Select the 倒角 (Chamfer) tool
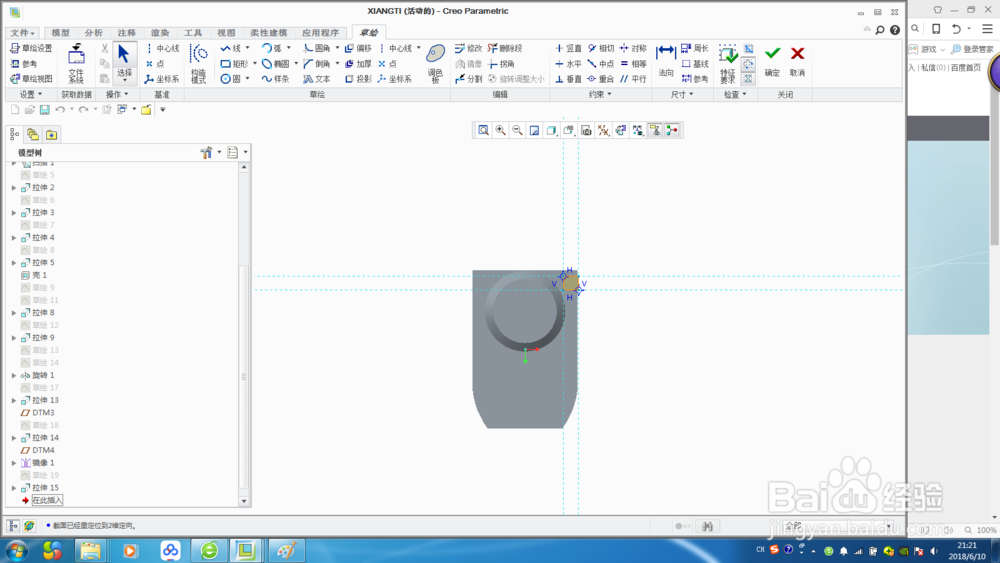 tap(316, 64)
